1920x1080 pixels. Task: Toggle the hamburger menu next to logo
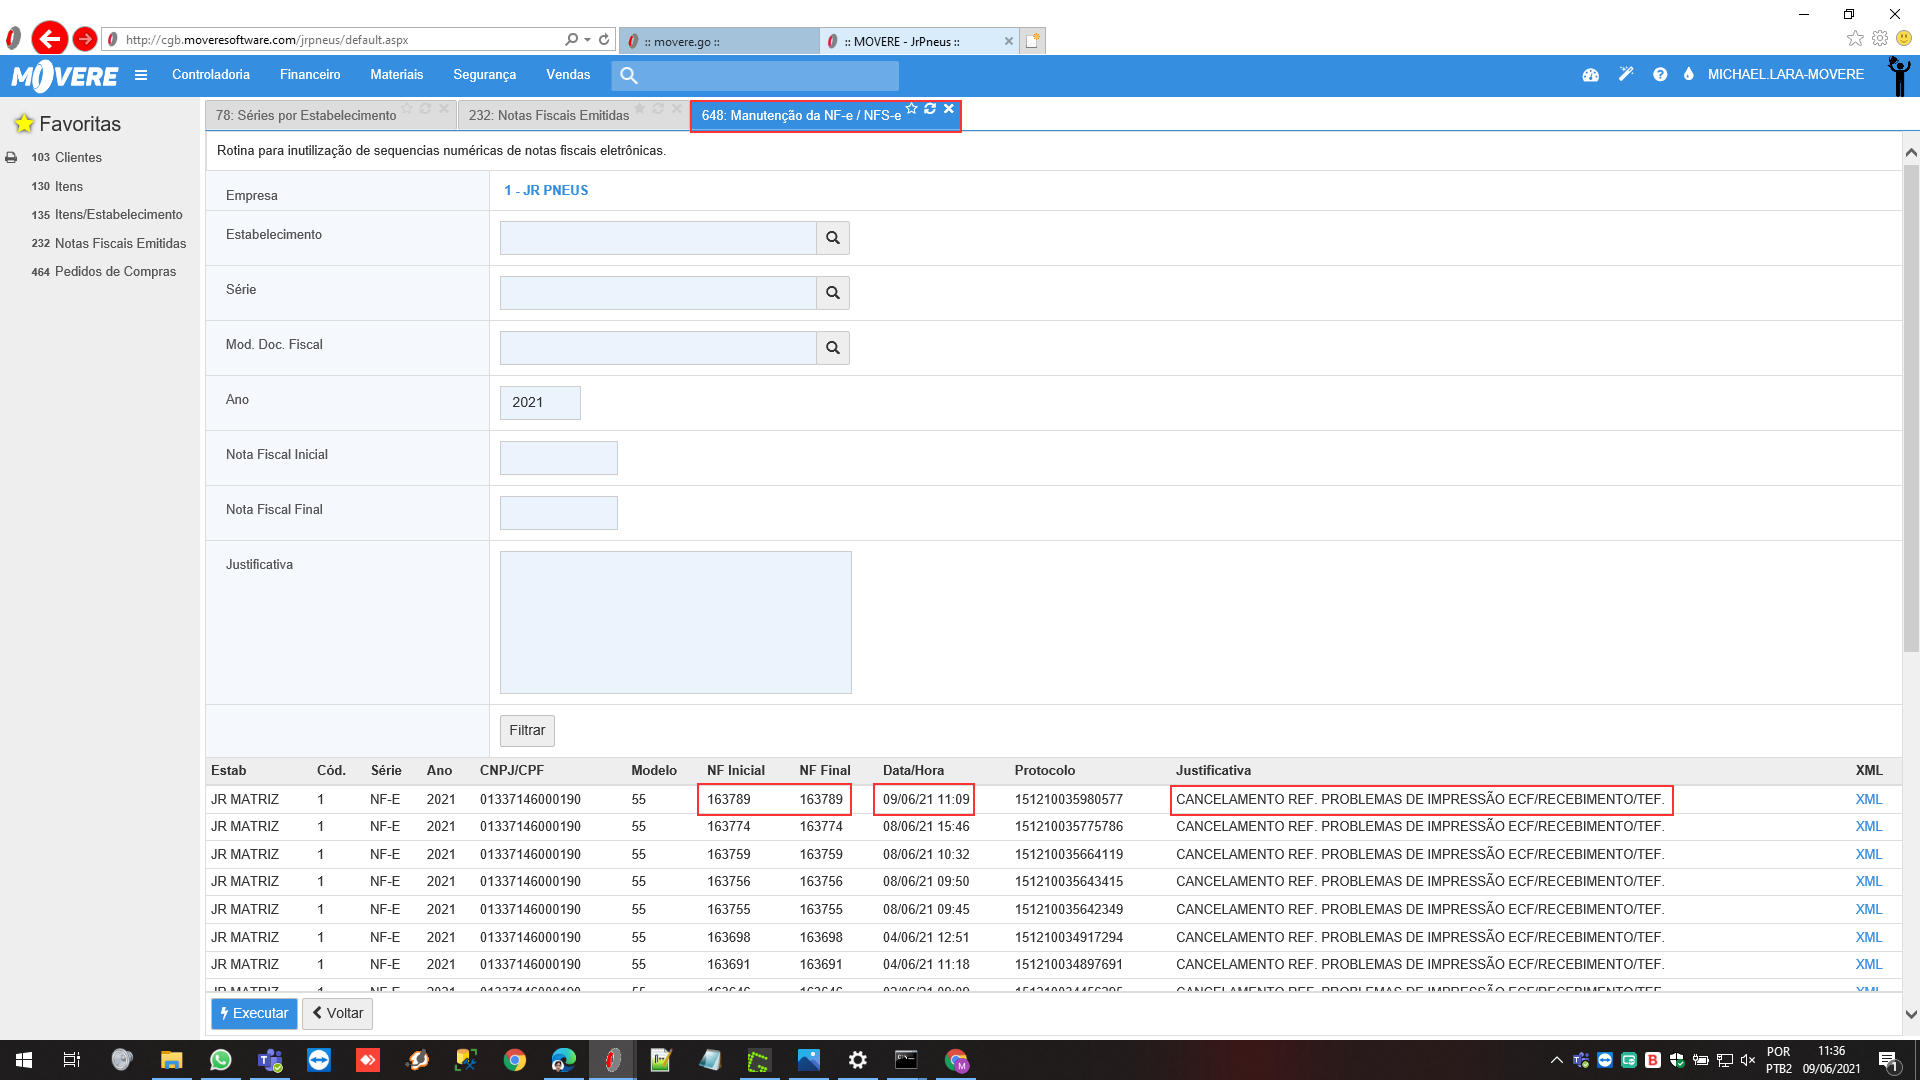(141, 75)
